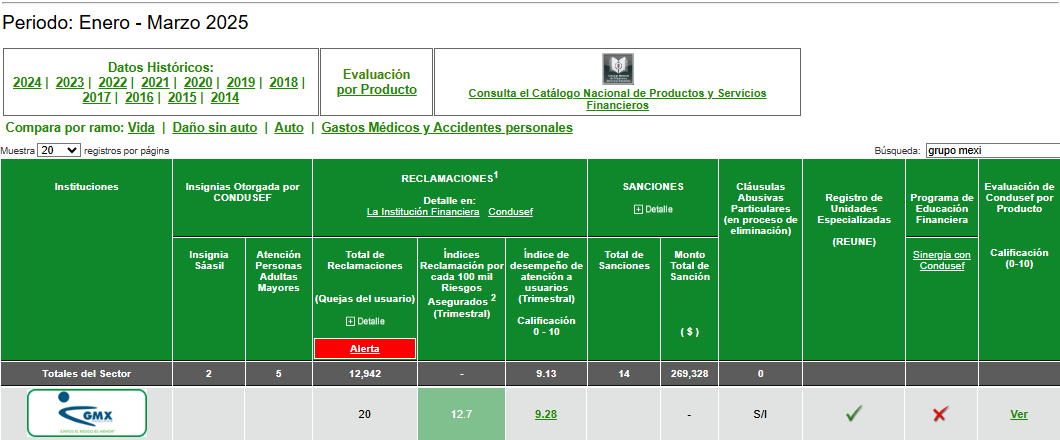
Task: Click the Catálogo Nacional book logo icon
Action: pos(618,69)
